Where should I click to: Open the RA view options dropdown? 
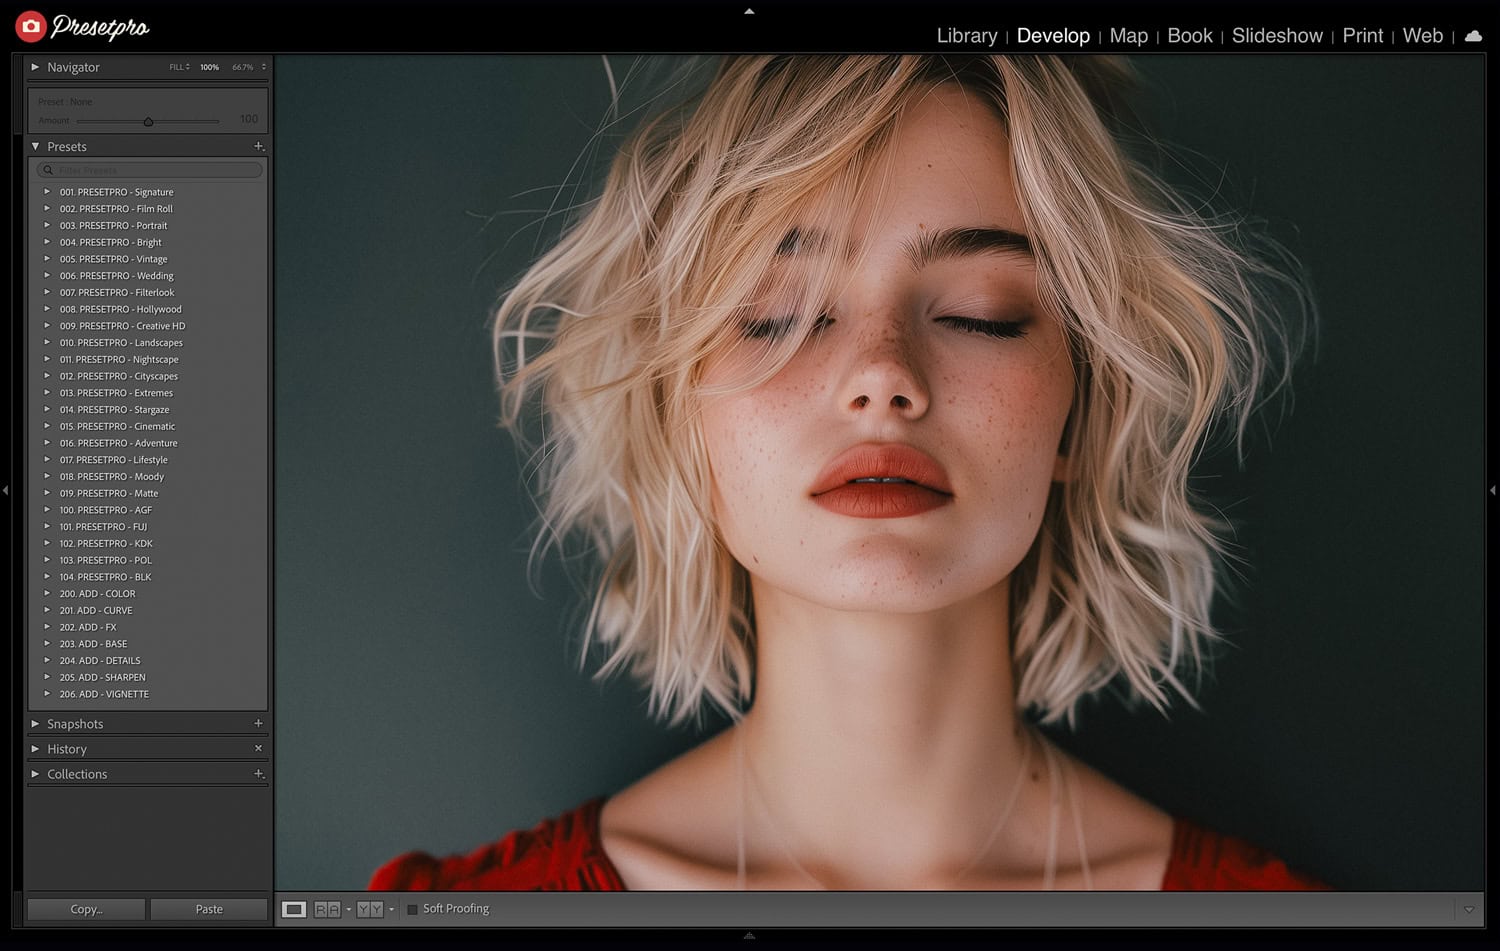click(x=348, y=909)
